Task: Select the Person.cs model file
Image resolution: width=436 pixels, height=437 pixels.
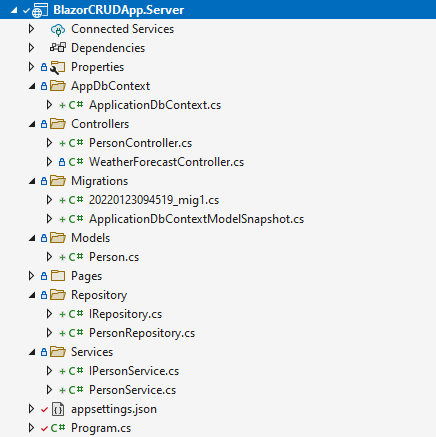Action: click(x=114, y=257)
